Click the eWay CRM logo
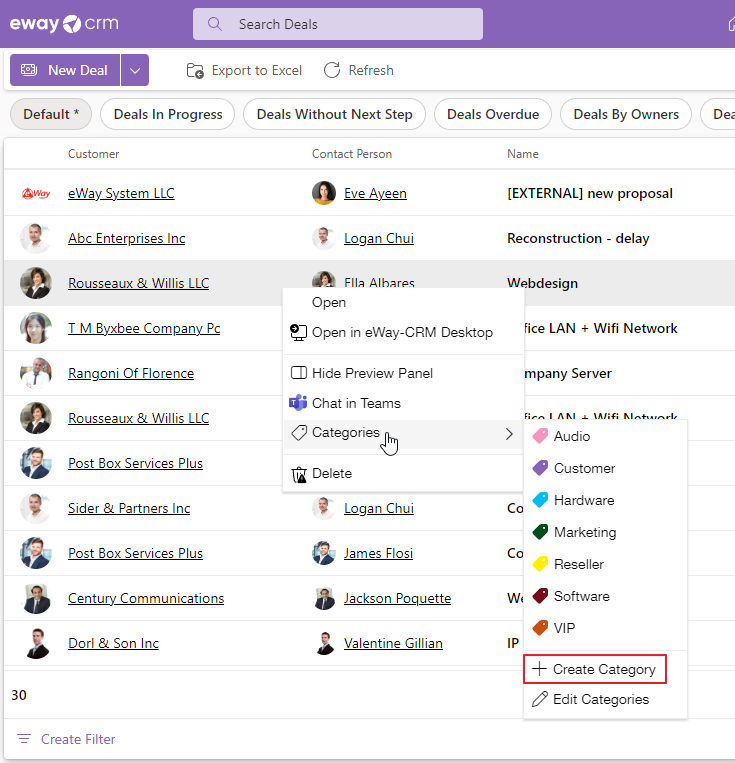Screen dimensions: 735x763 [64, 23]
